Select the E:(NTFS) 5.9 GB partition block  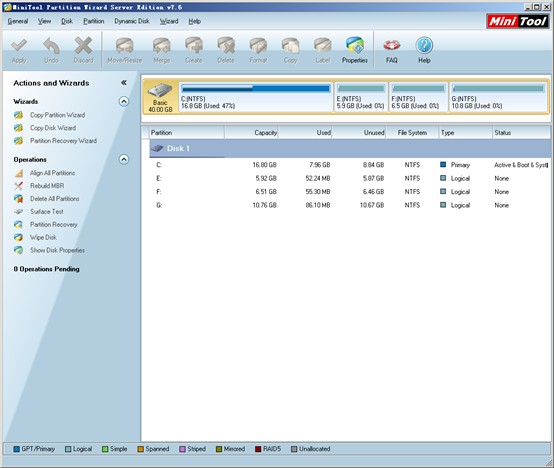[361, 97]
